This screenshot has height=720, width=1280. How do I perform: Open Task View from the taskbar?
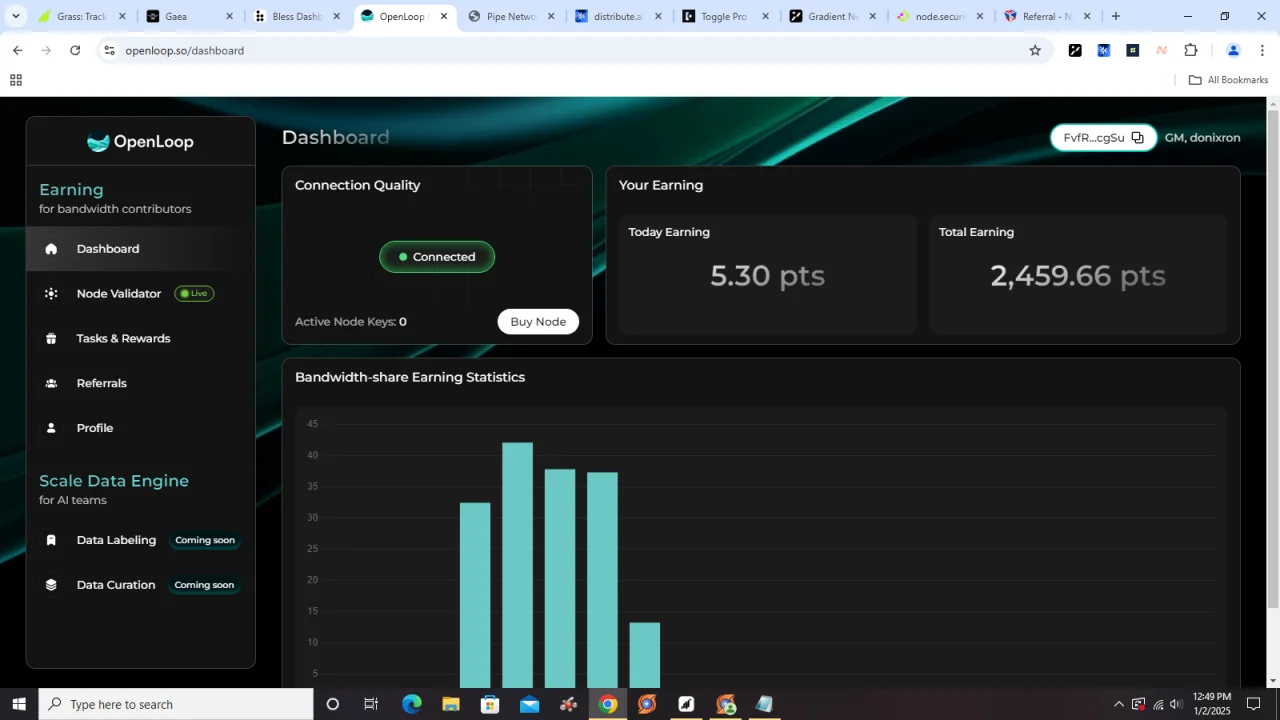point(371,704)
